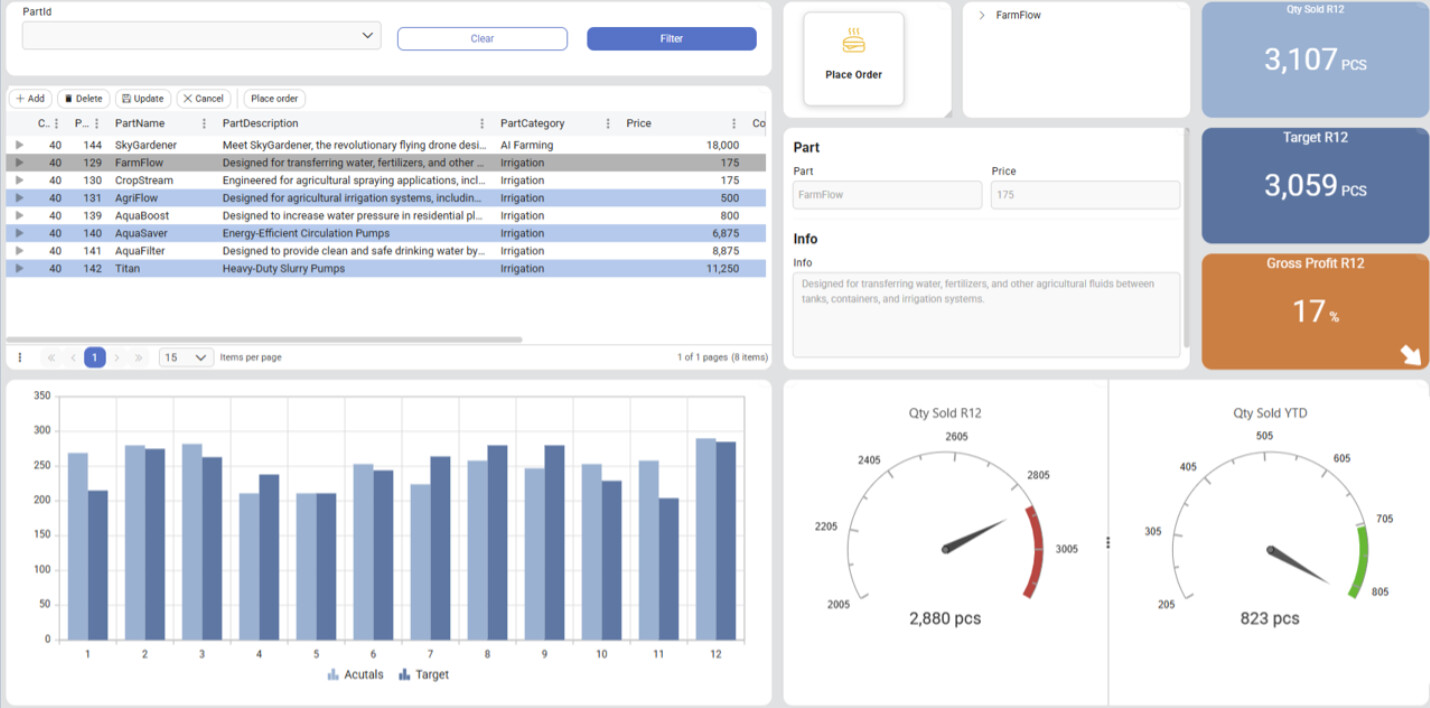This screenshot has width=1430, height=708.
Task: Click the Gross Profit downward arrow icon
Action: pyautogui.click(x=1411, y=355)
